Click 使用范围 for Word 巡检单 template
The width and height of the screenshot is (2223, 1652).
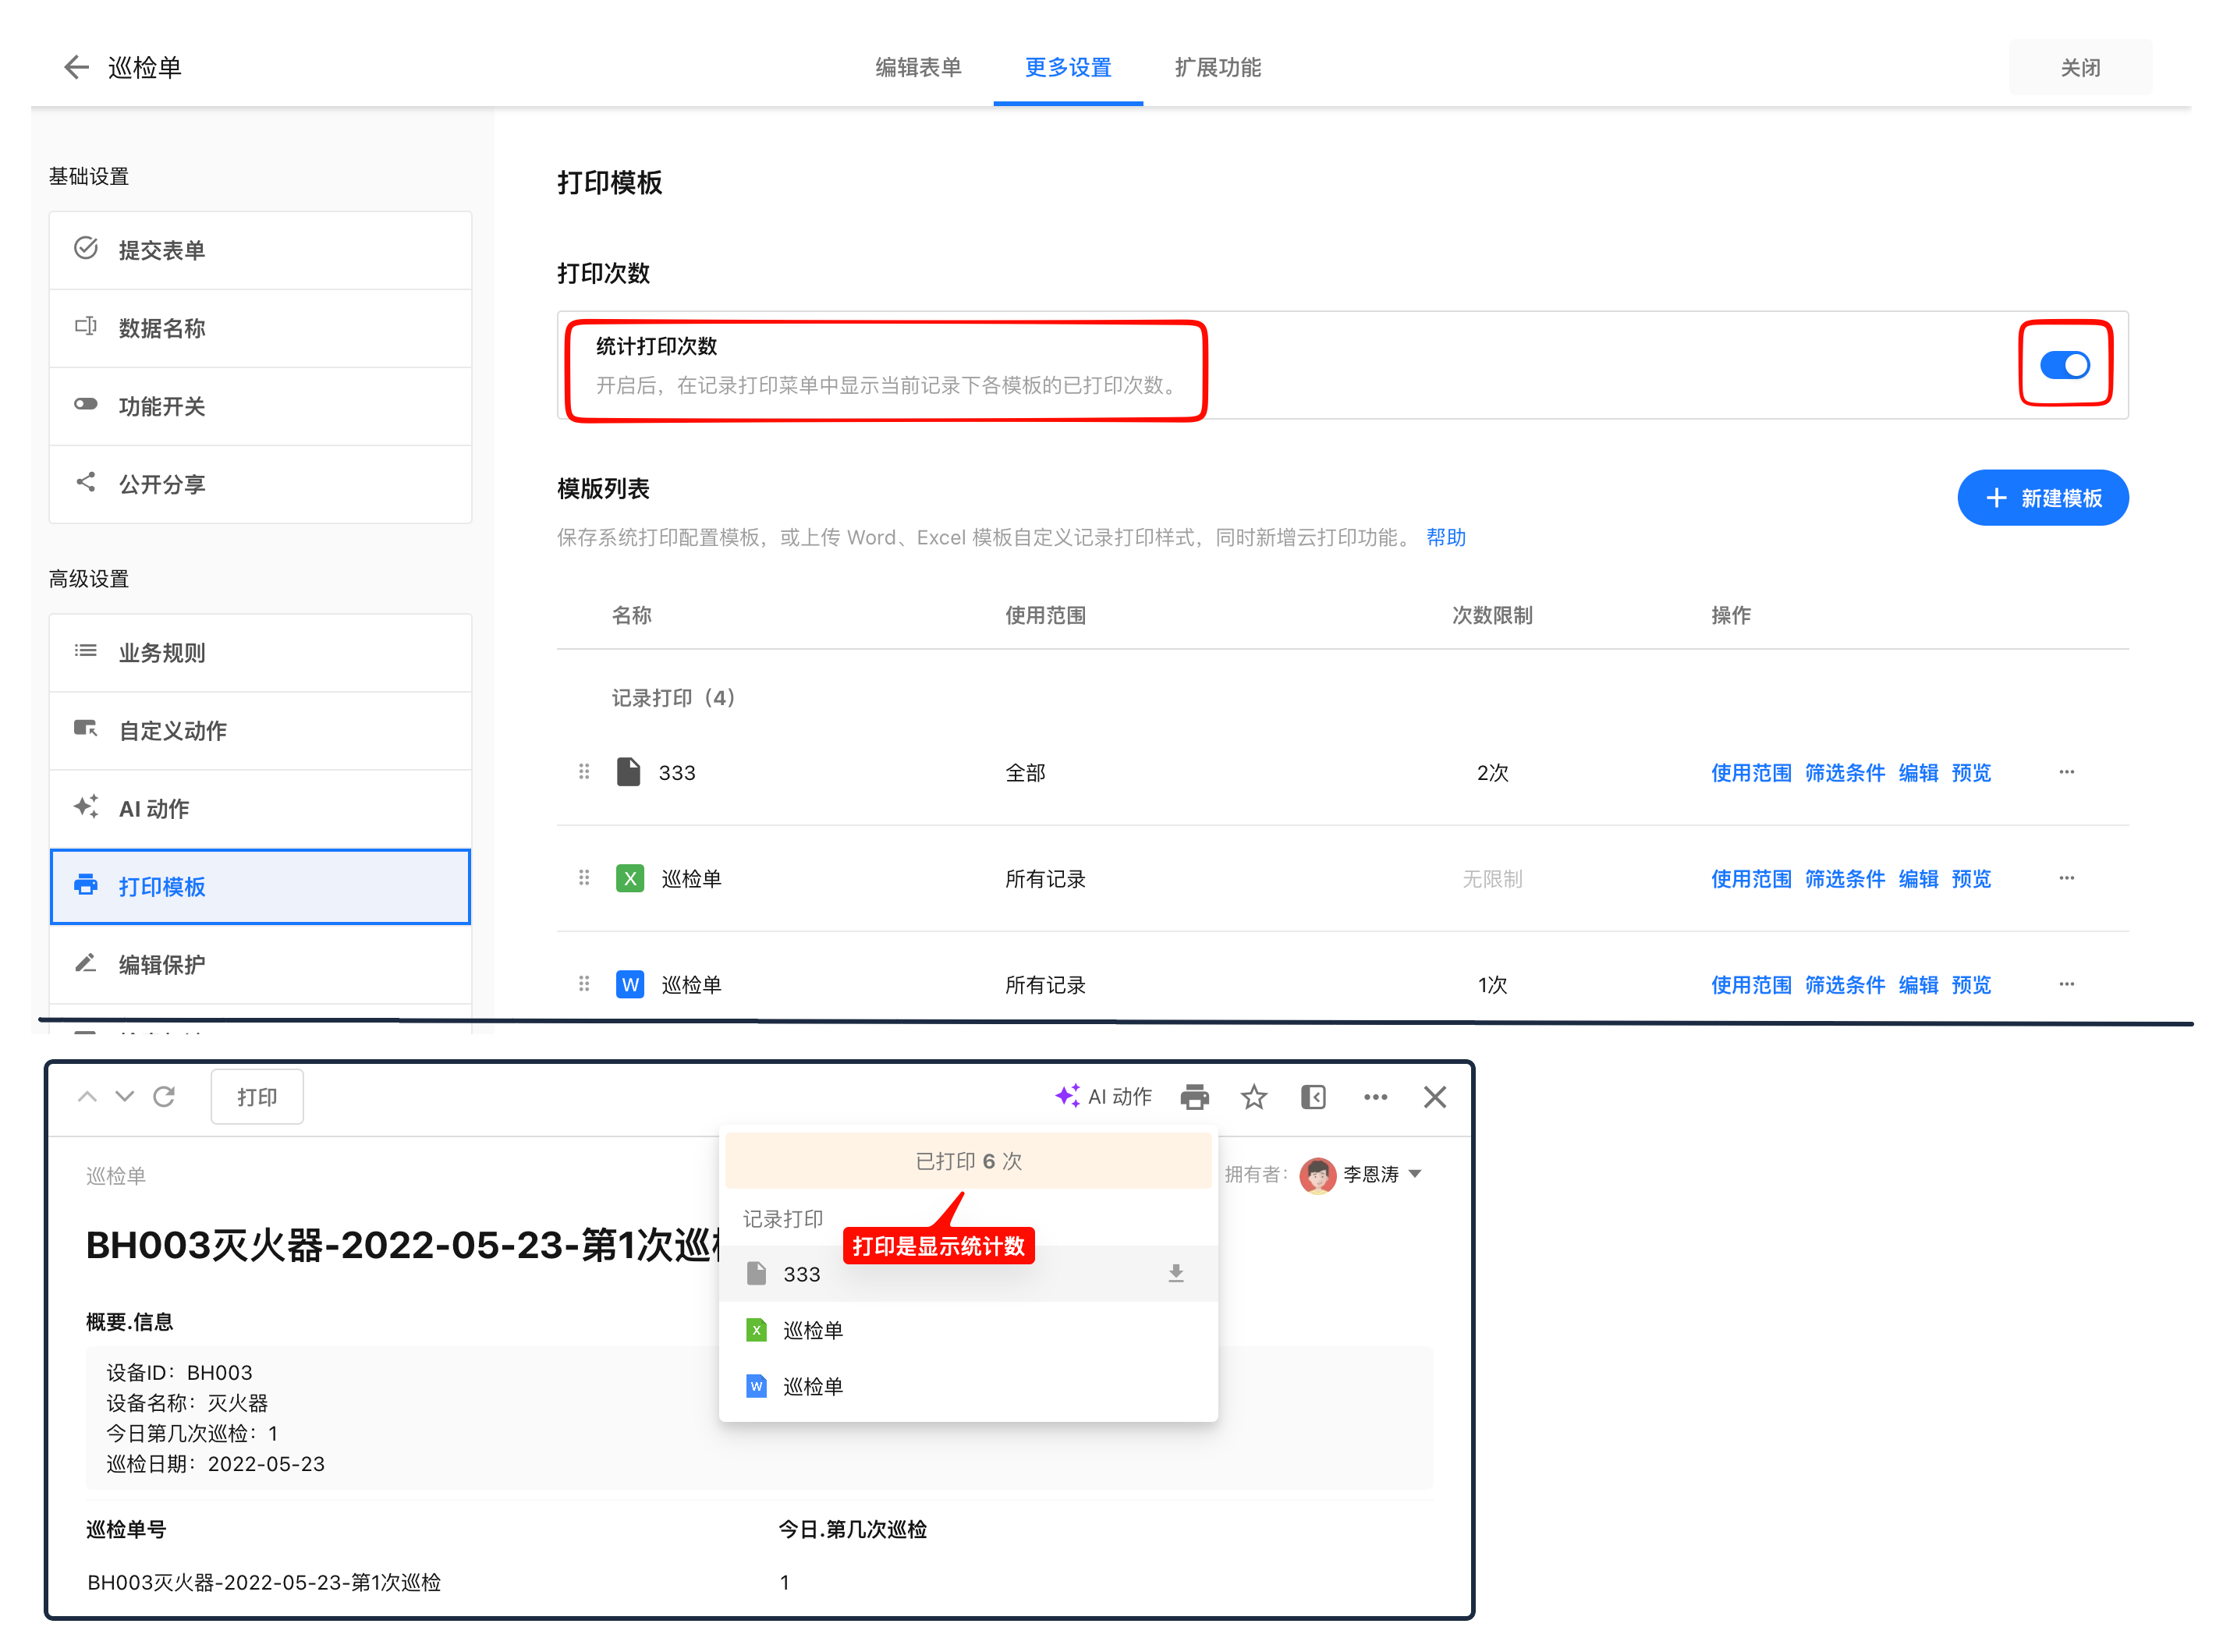[1750, 985]
